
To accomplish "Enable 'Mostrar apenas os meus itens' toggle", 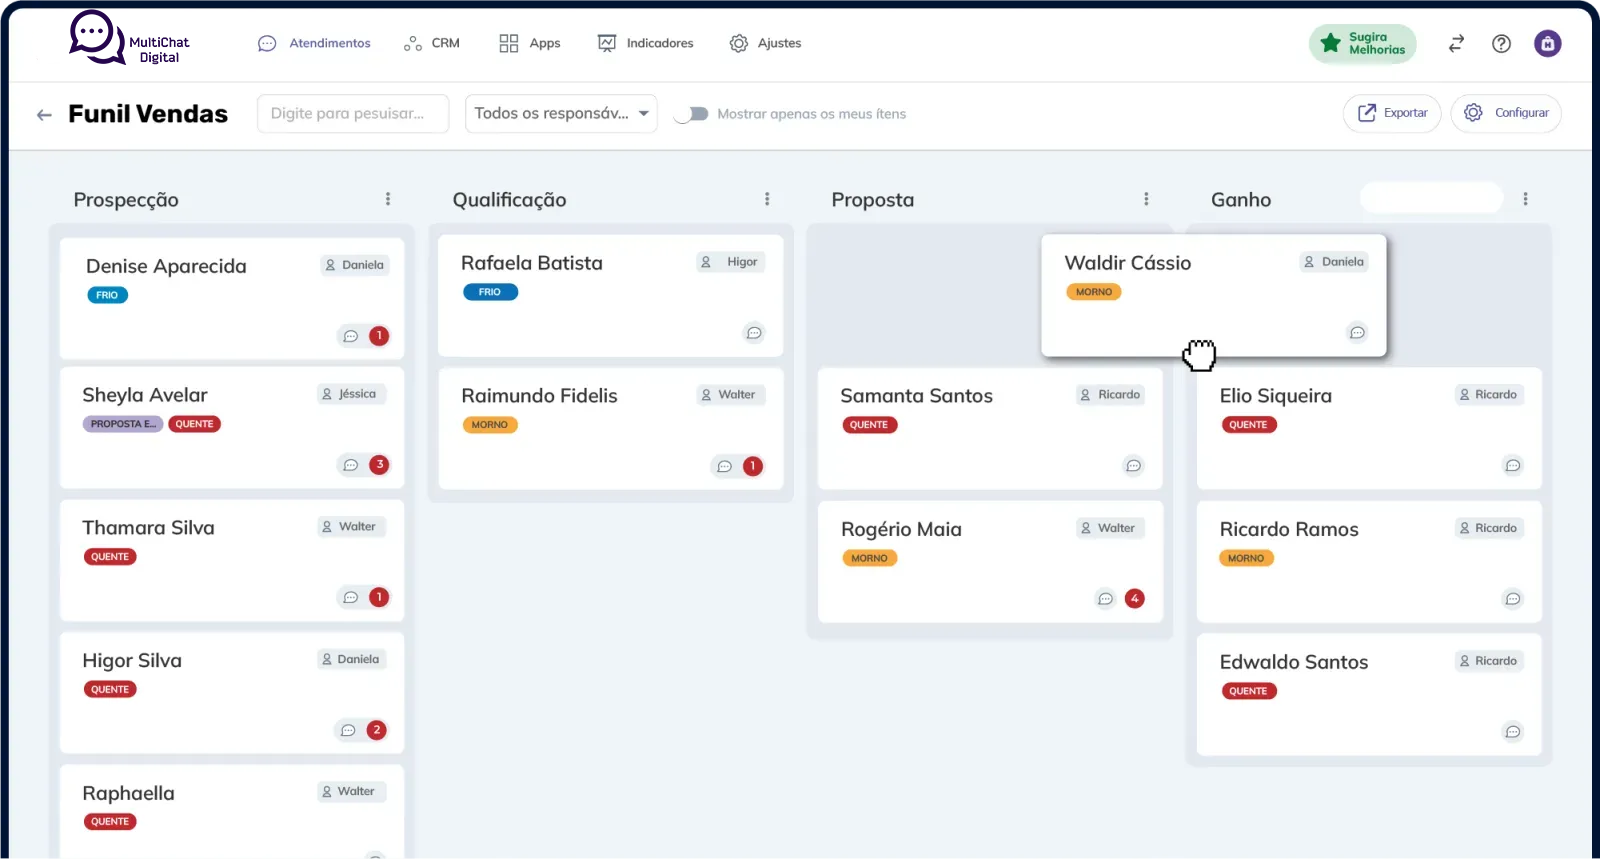I will 691,114.
